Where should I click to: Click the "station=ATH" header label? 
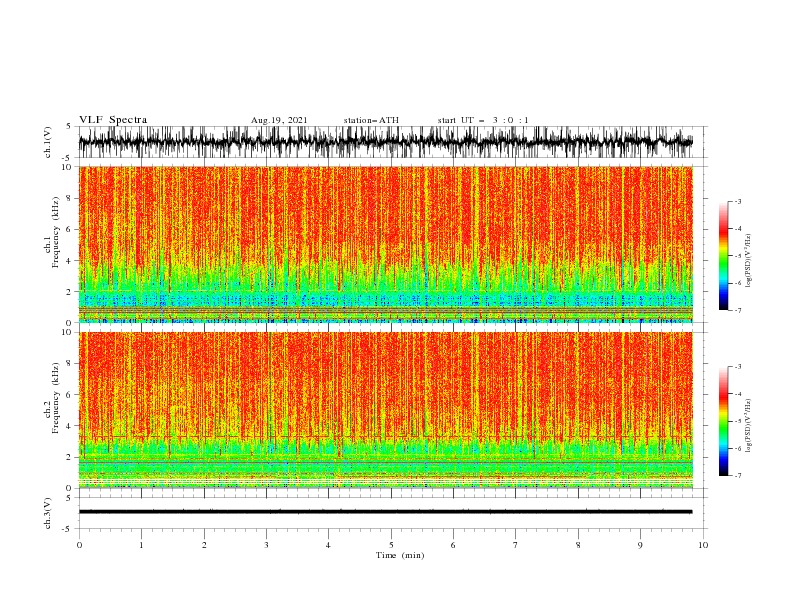(x=371, y=120)
